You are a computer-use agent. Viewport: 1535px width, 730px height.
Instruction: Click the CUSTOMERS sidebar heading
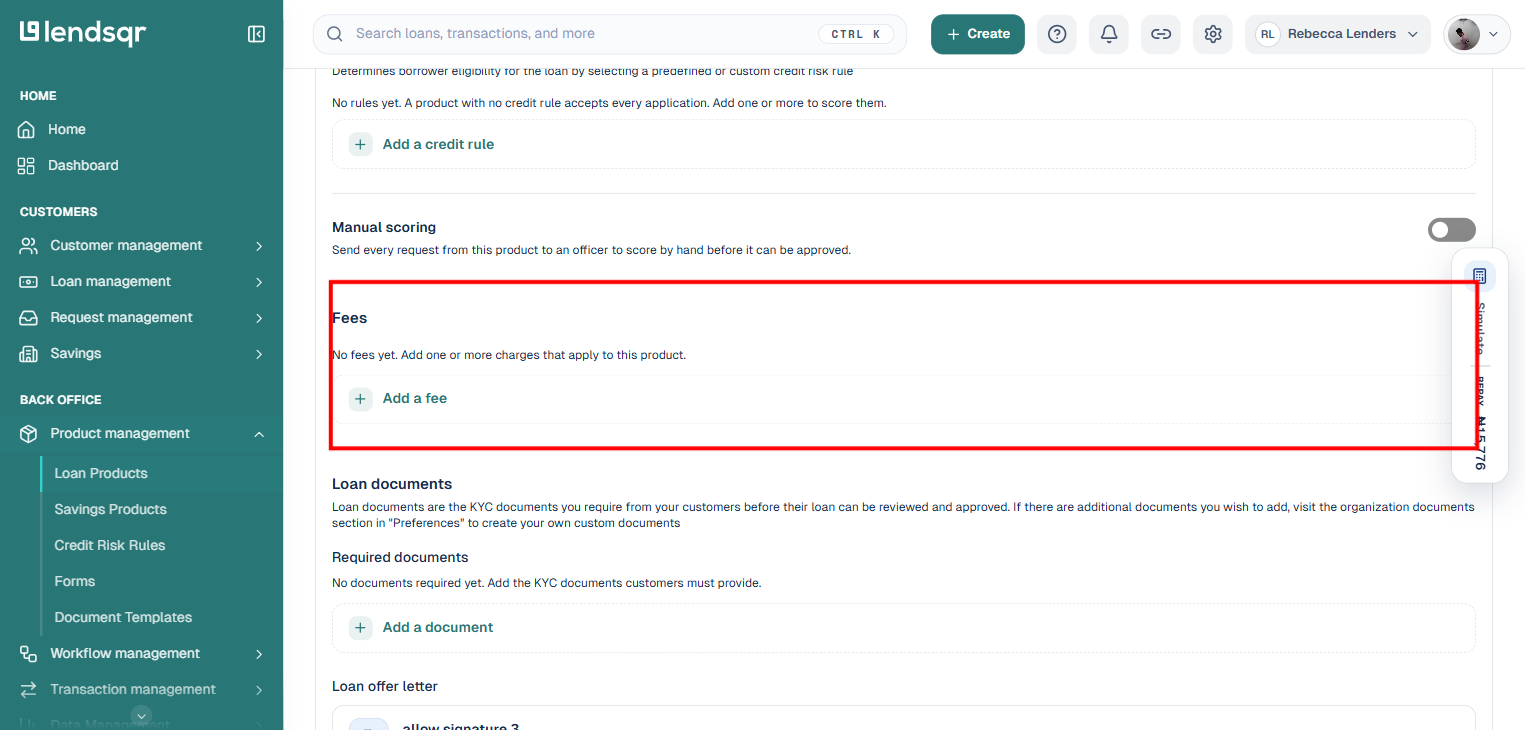(x=59, y=212)
